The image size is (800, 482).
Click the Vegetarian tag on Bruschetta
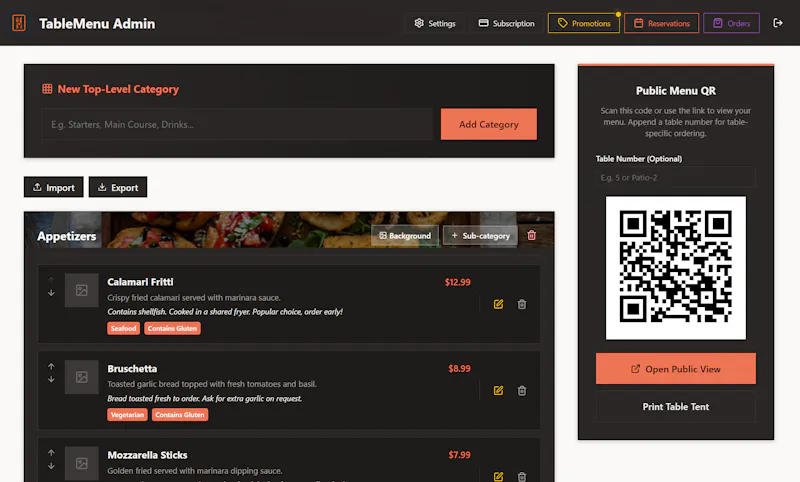tap(127, 415)
